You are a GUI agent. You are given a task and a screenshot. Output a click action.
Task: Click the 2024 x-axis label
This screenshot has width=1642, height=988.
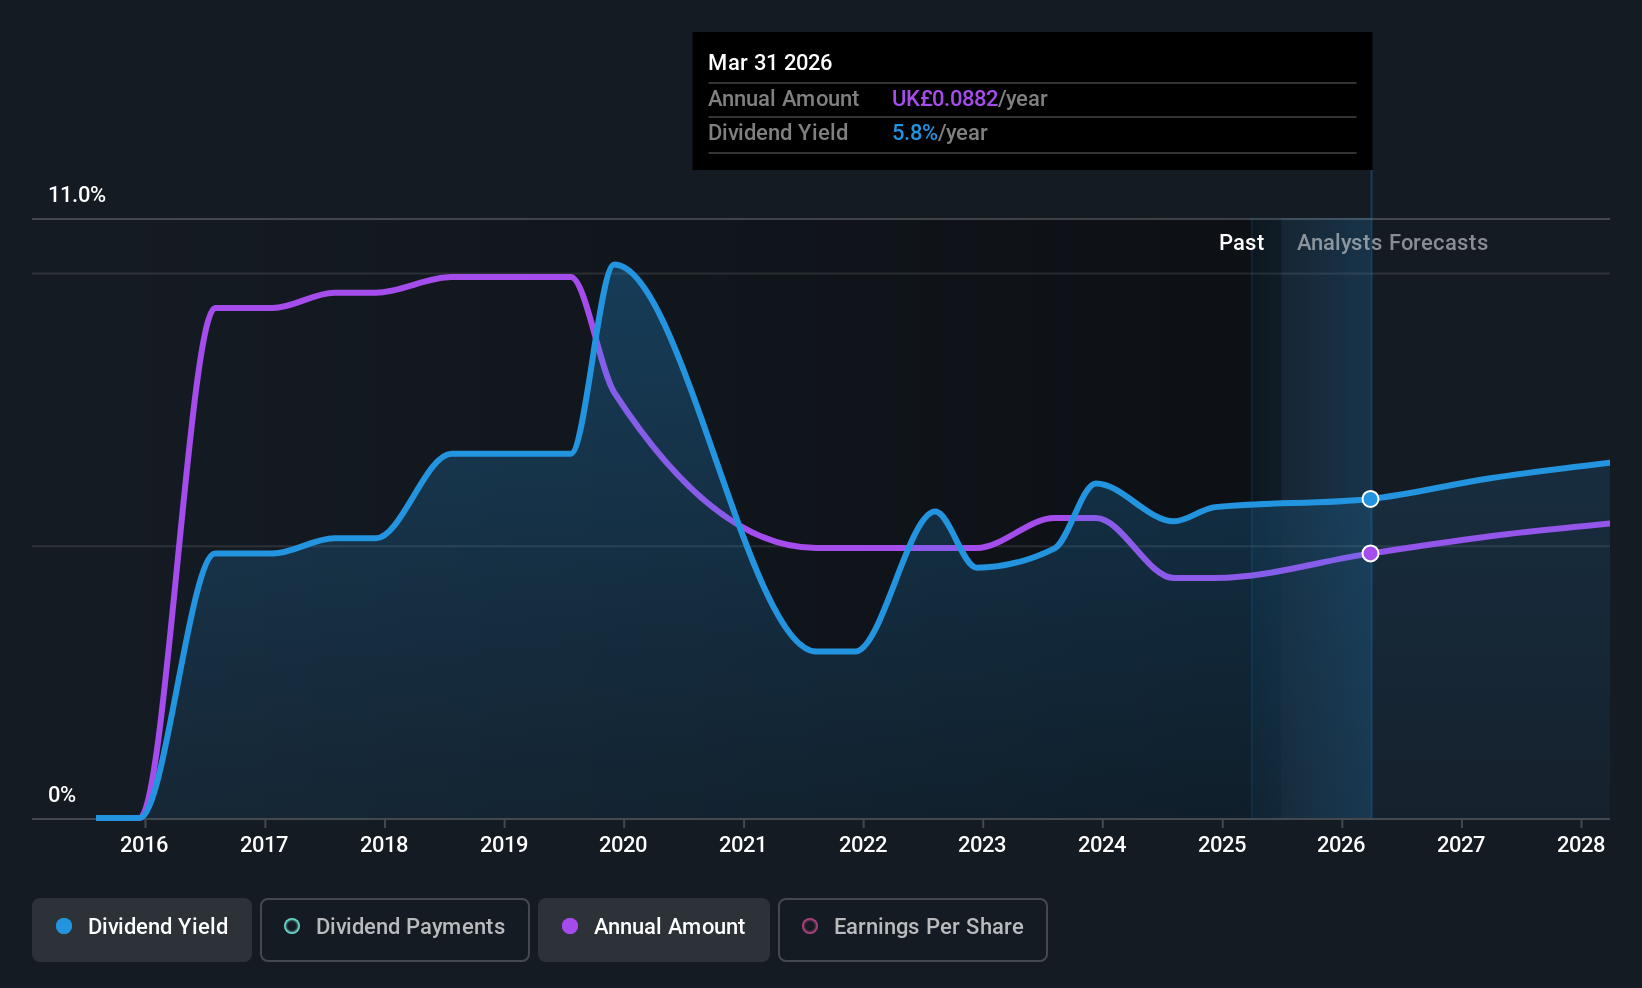pos(1102,845)
